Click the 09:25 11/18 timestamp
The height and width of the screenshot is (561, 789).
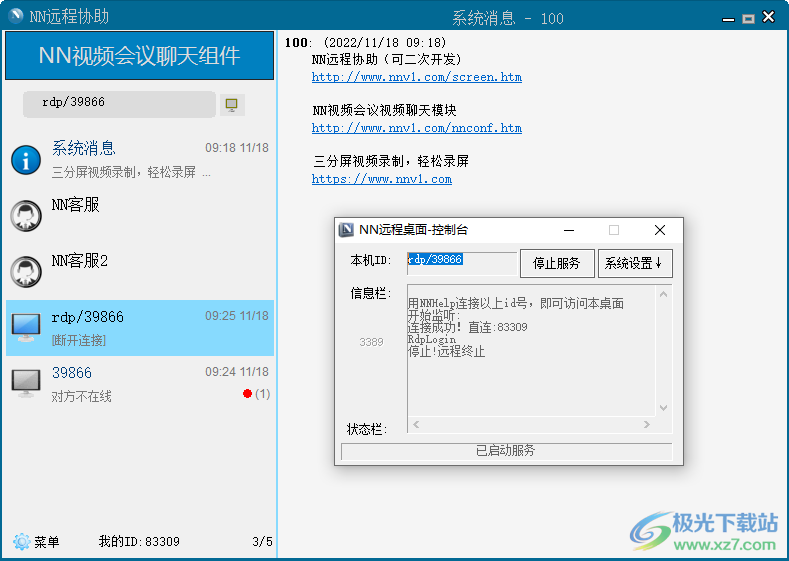pyautogui.click(x=236, y=316)
